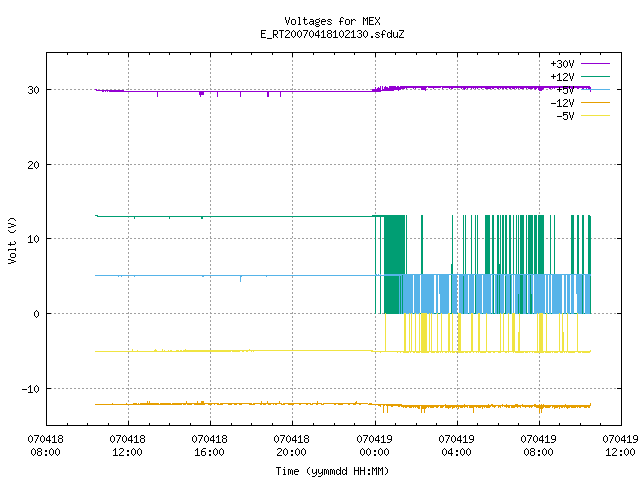640x480 pixels.
Task: Click the x-axis label 070418 08:00
Action: pos(45,446)
